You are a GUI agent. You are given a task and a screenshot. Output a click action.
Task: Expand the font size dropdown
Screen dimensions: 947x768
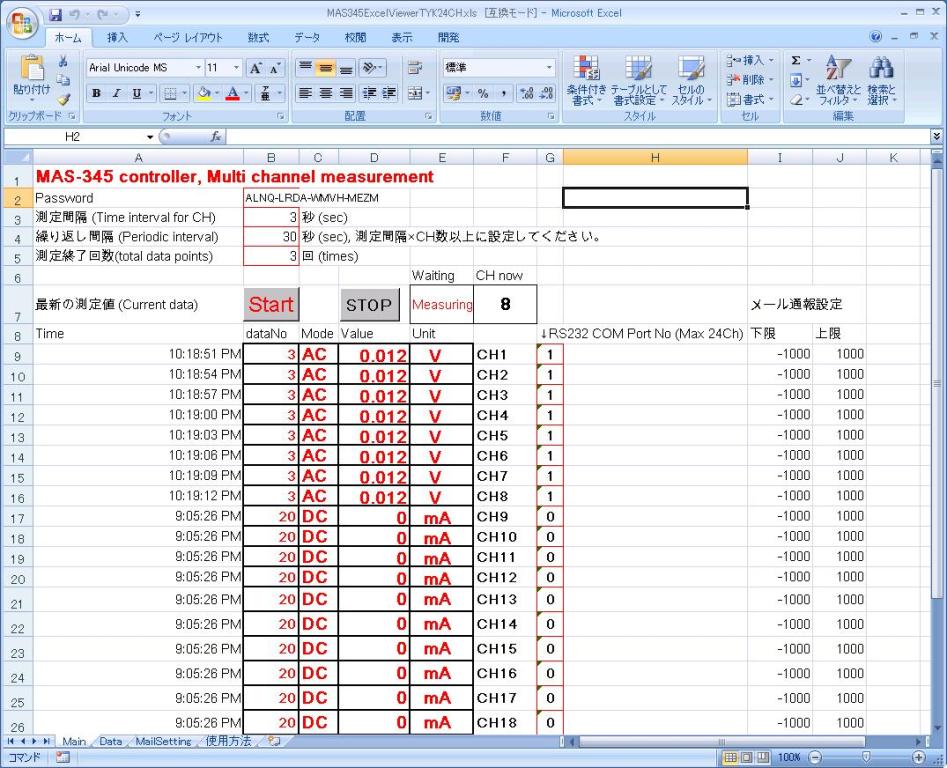(236, 68)
